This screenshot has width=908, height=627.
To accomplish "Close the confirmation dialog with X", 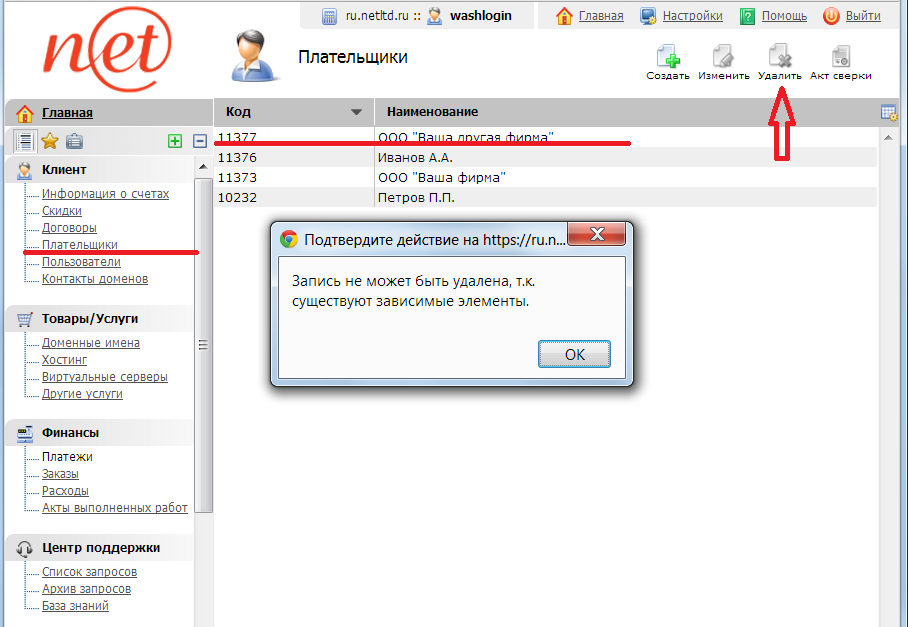I will [598, 238].
